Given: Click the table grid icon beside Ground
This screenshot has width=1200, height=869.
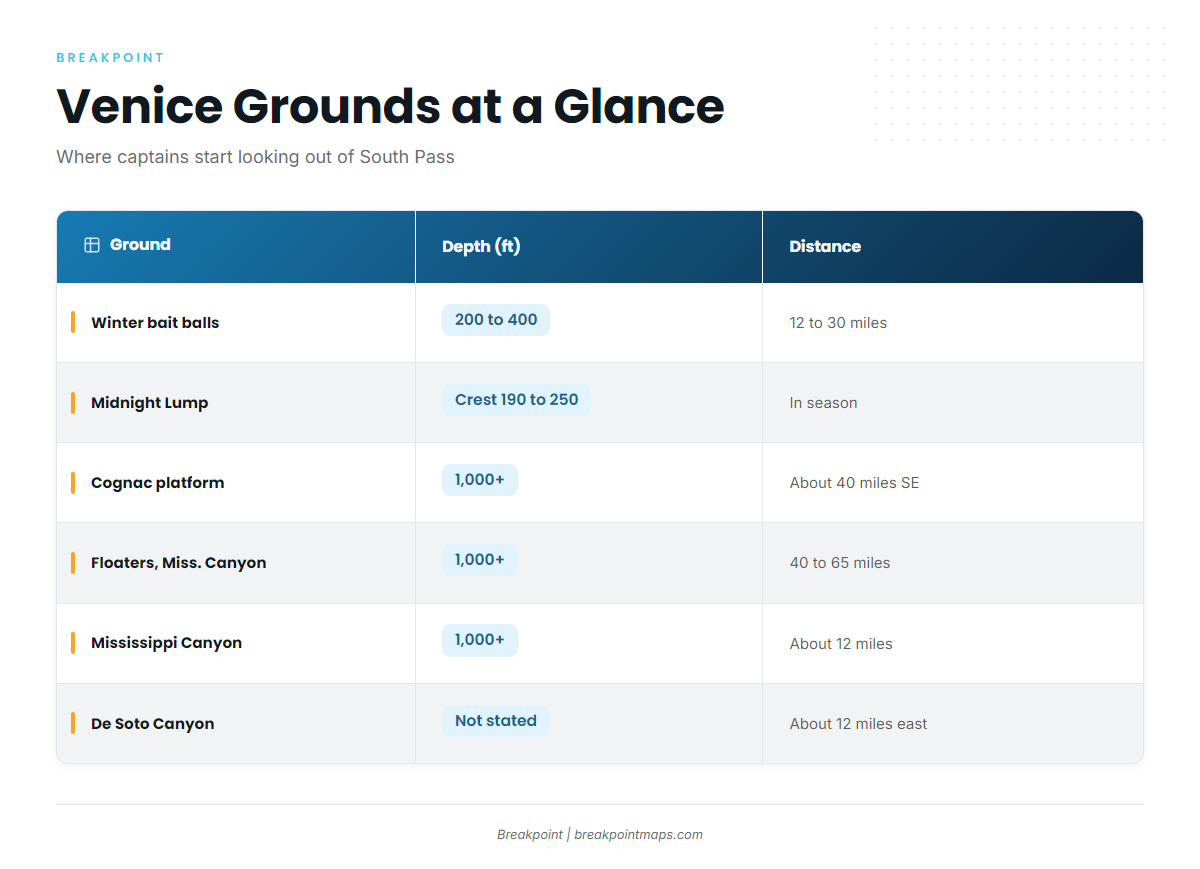Looking at the screenshot, I should coord(92,245).
